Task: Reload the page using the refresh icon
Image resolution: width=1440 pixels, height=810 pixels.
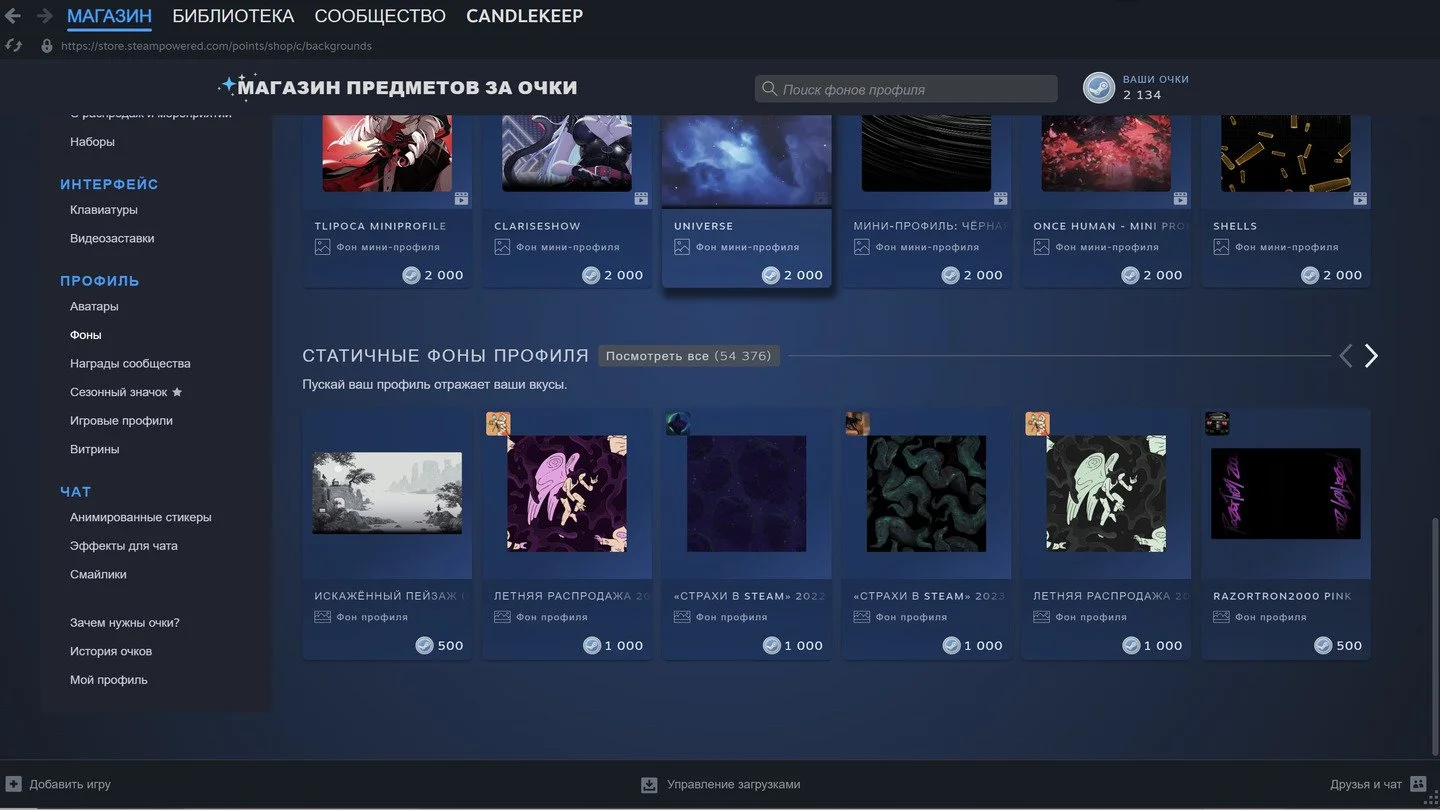Action: 13,46
